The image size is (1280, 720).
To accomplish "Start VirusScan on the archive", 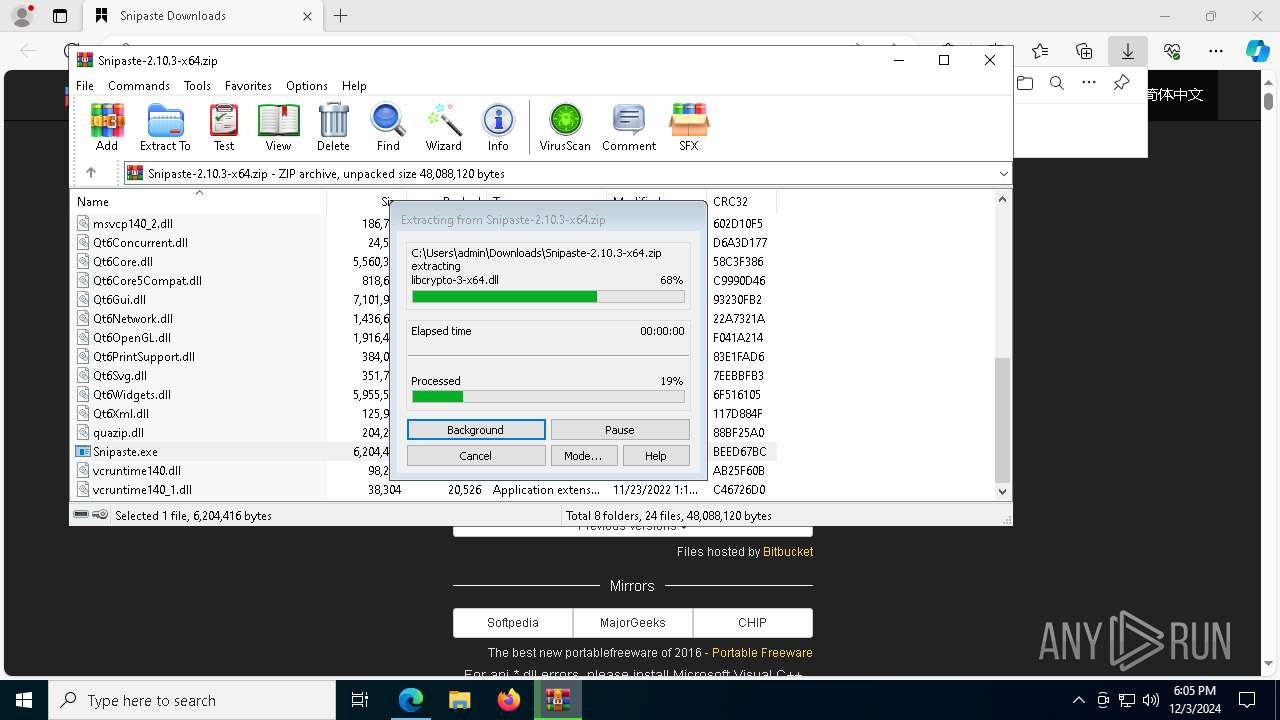I will click(x=565, y=127).
